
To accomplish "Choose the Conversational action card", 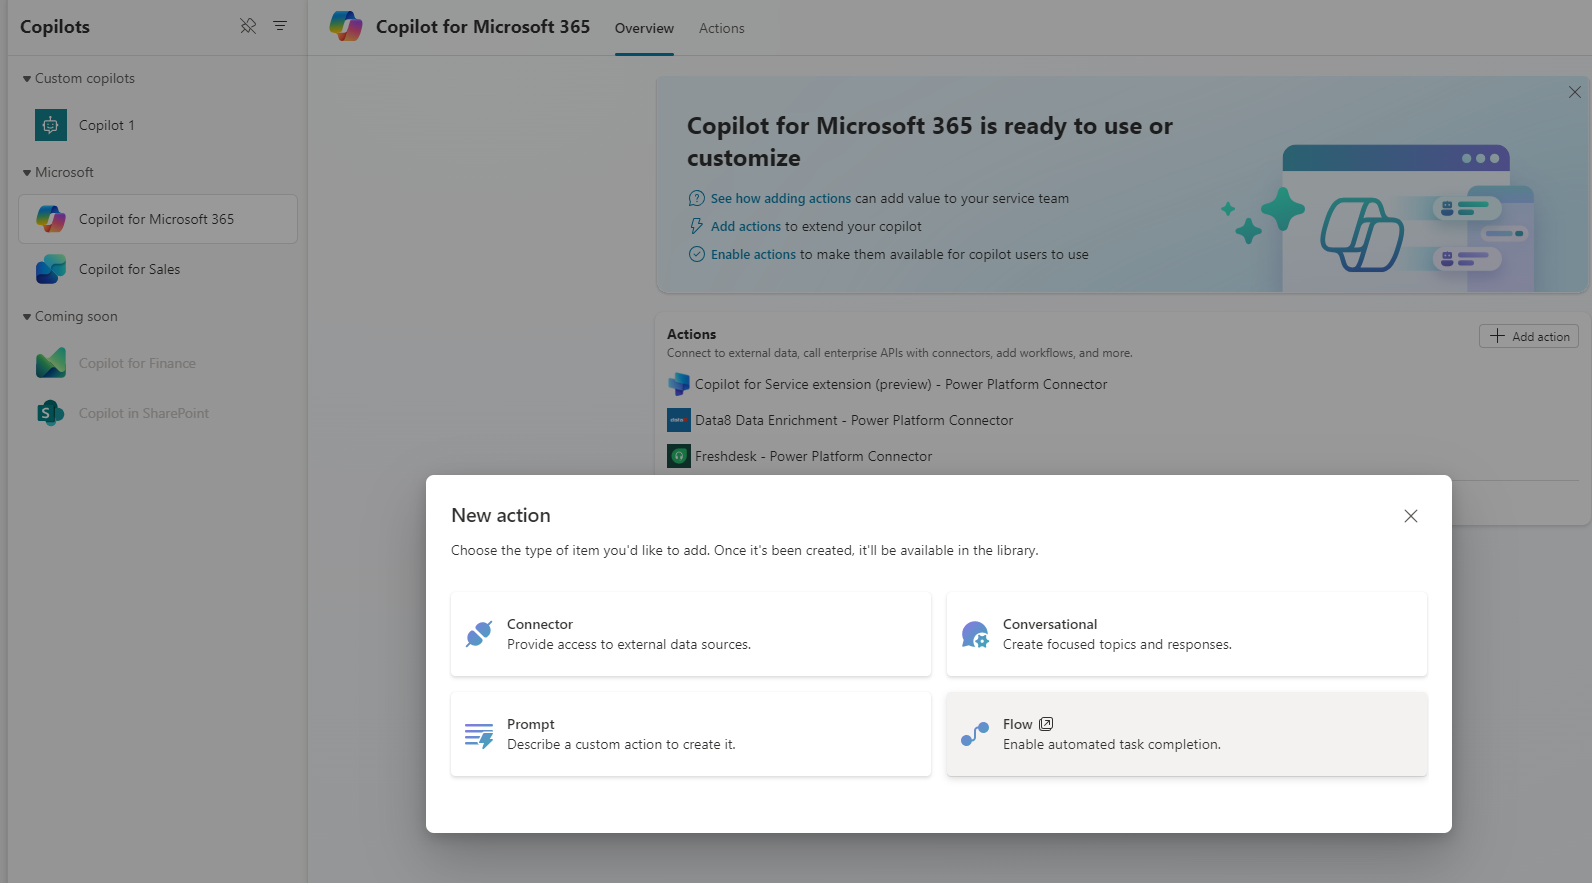I will [x=1187, y=634].
